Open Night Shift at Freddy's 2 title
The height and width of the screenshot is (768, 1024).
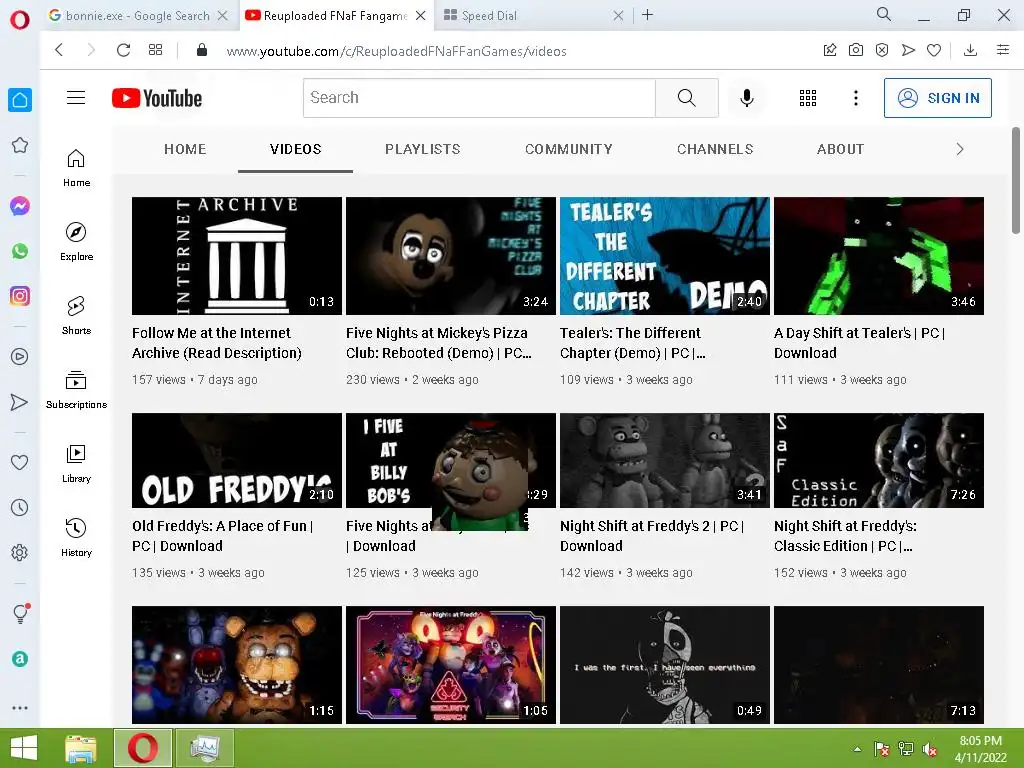click(x=652, y=536)
